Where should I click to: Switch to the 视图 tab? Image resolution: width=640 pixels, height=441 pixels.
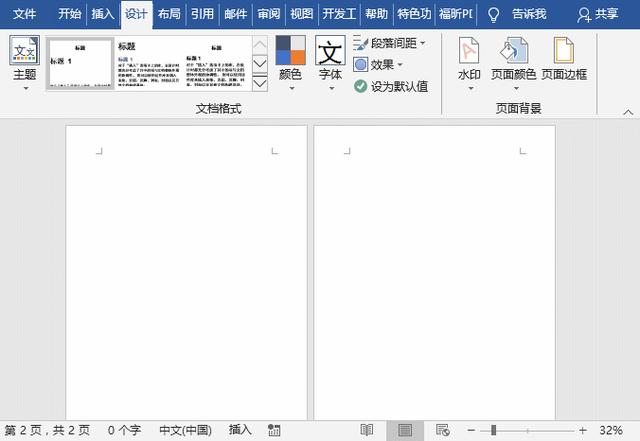[302, 14]
